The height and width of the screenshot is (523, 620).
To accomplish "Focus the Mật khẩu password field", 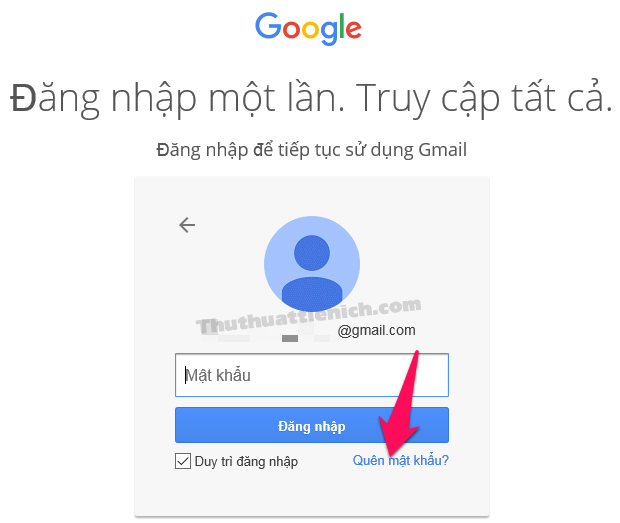I will 312,375.
